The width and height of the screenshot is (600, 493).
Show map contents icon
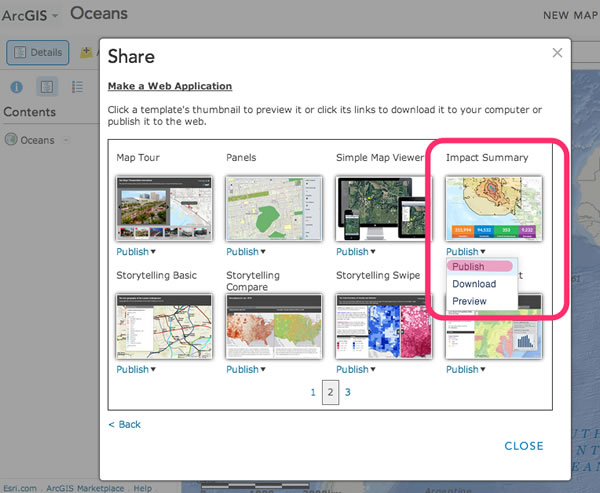click(x=47, y=87)
